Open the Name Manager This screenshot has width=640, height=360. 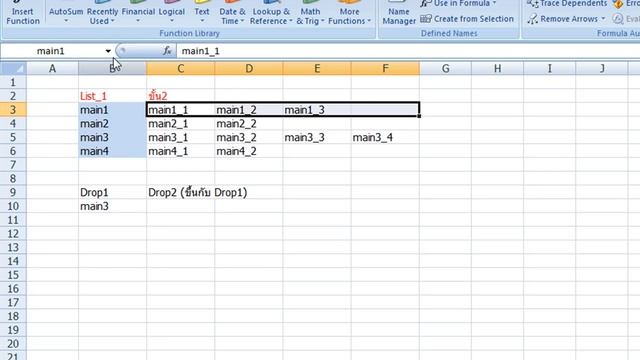click(399, 13)
